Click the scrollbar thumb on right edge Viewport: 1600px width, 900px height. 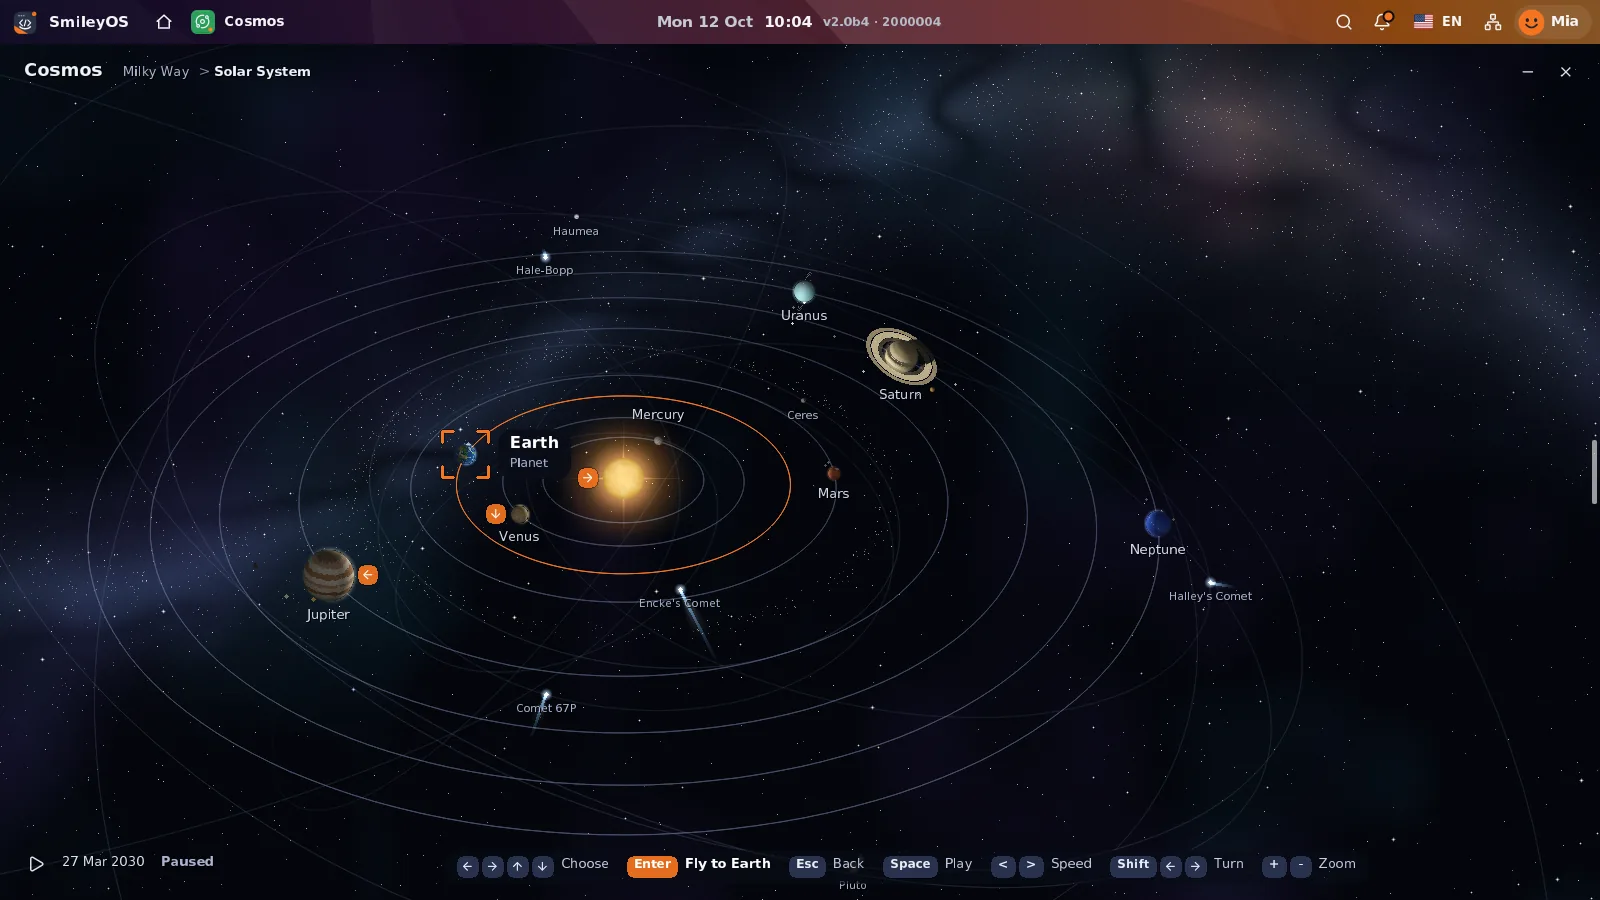pyautogui.click(x=1594, y=471)
